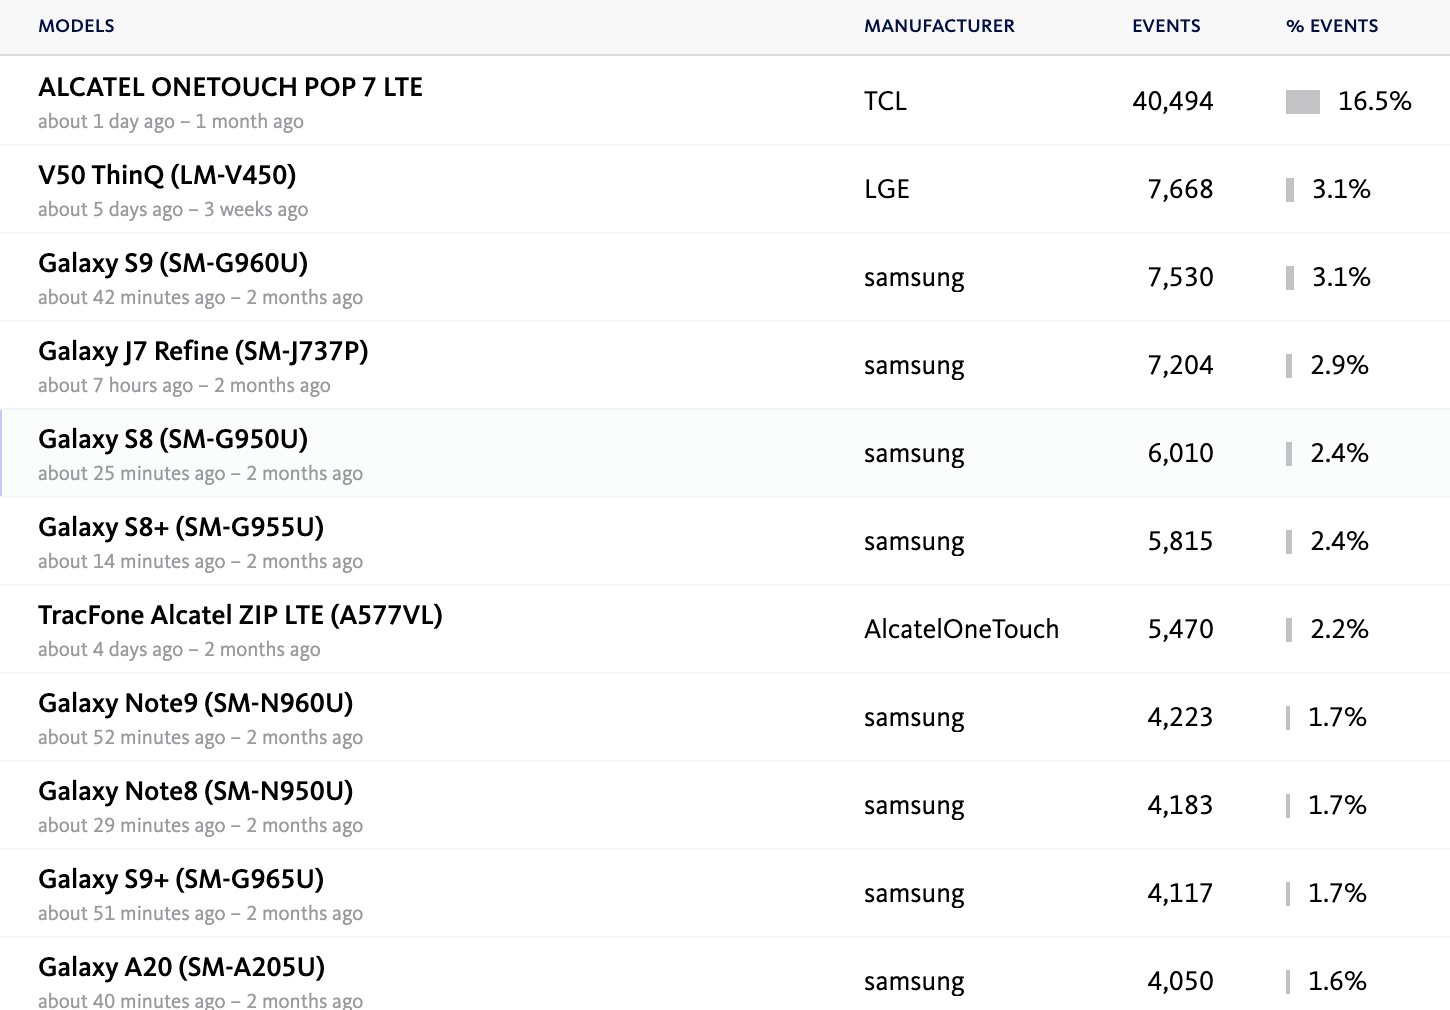Image resolution: width=1450 pixels, height=1010 pixels.
Task: Open Galaxy S8 (SM-G950U) model
Action: [173, 439]
